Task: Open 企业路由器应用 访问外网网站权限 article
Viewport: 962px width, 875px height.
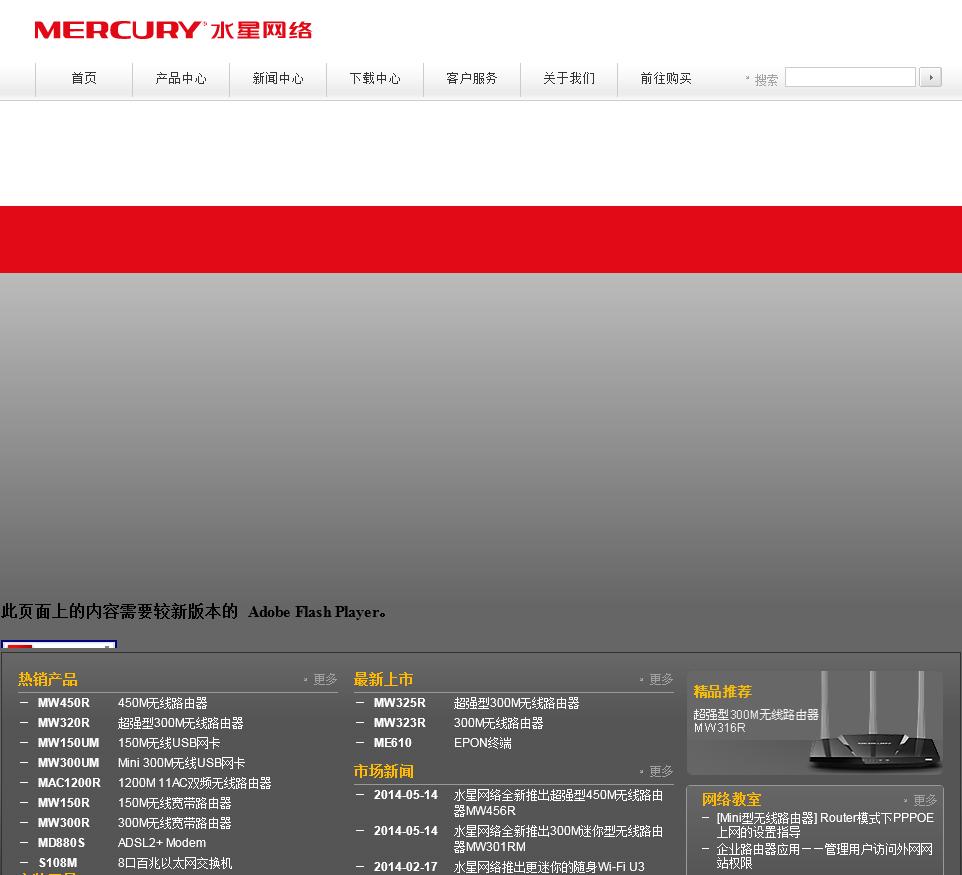Action: pyautogui.click(x=825, y=856)
